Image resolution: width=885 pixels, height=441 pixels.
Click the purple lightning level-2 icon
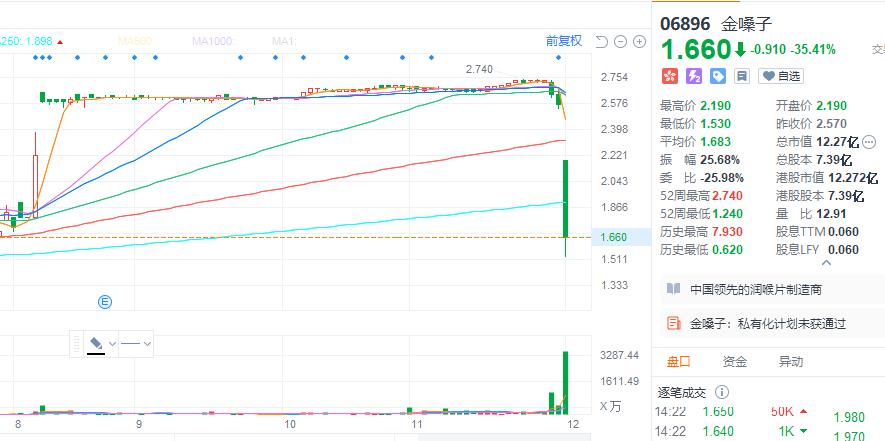pos(694,76)
